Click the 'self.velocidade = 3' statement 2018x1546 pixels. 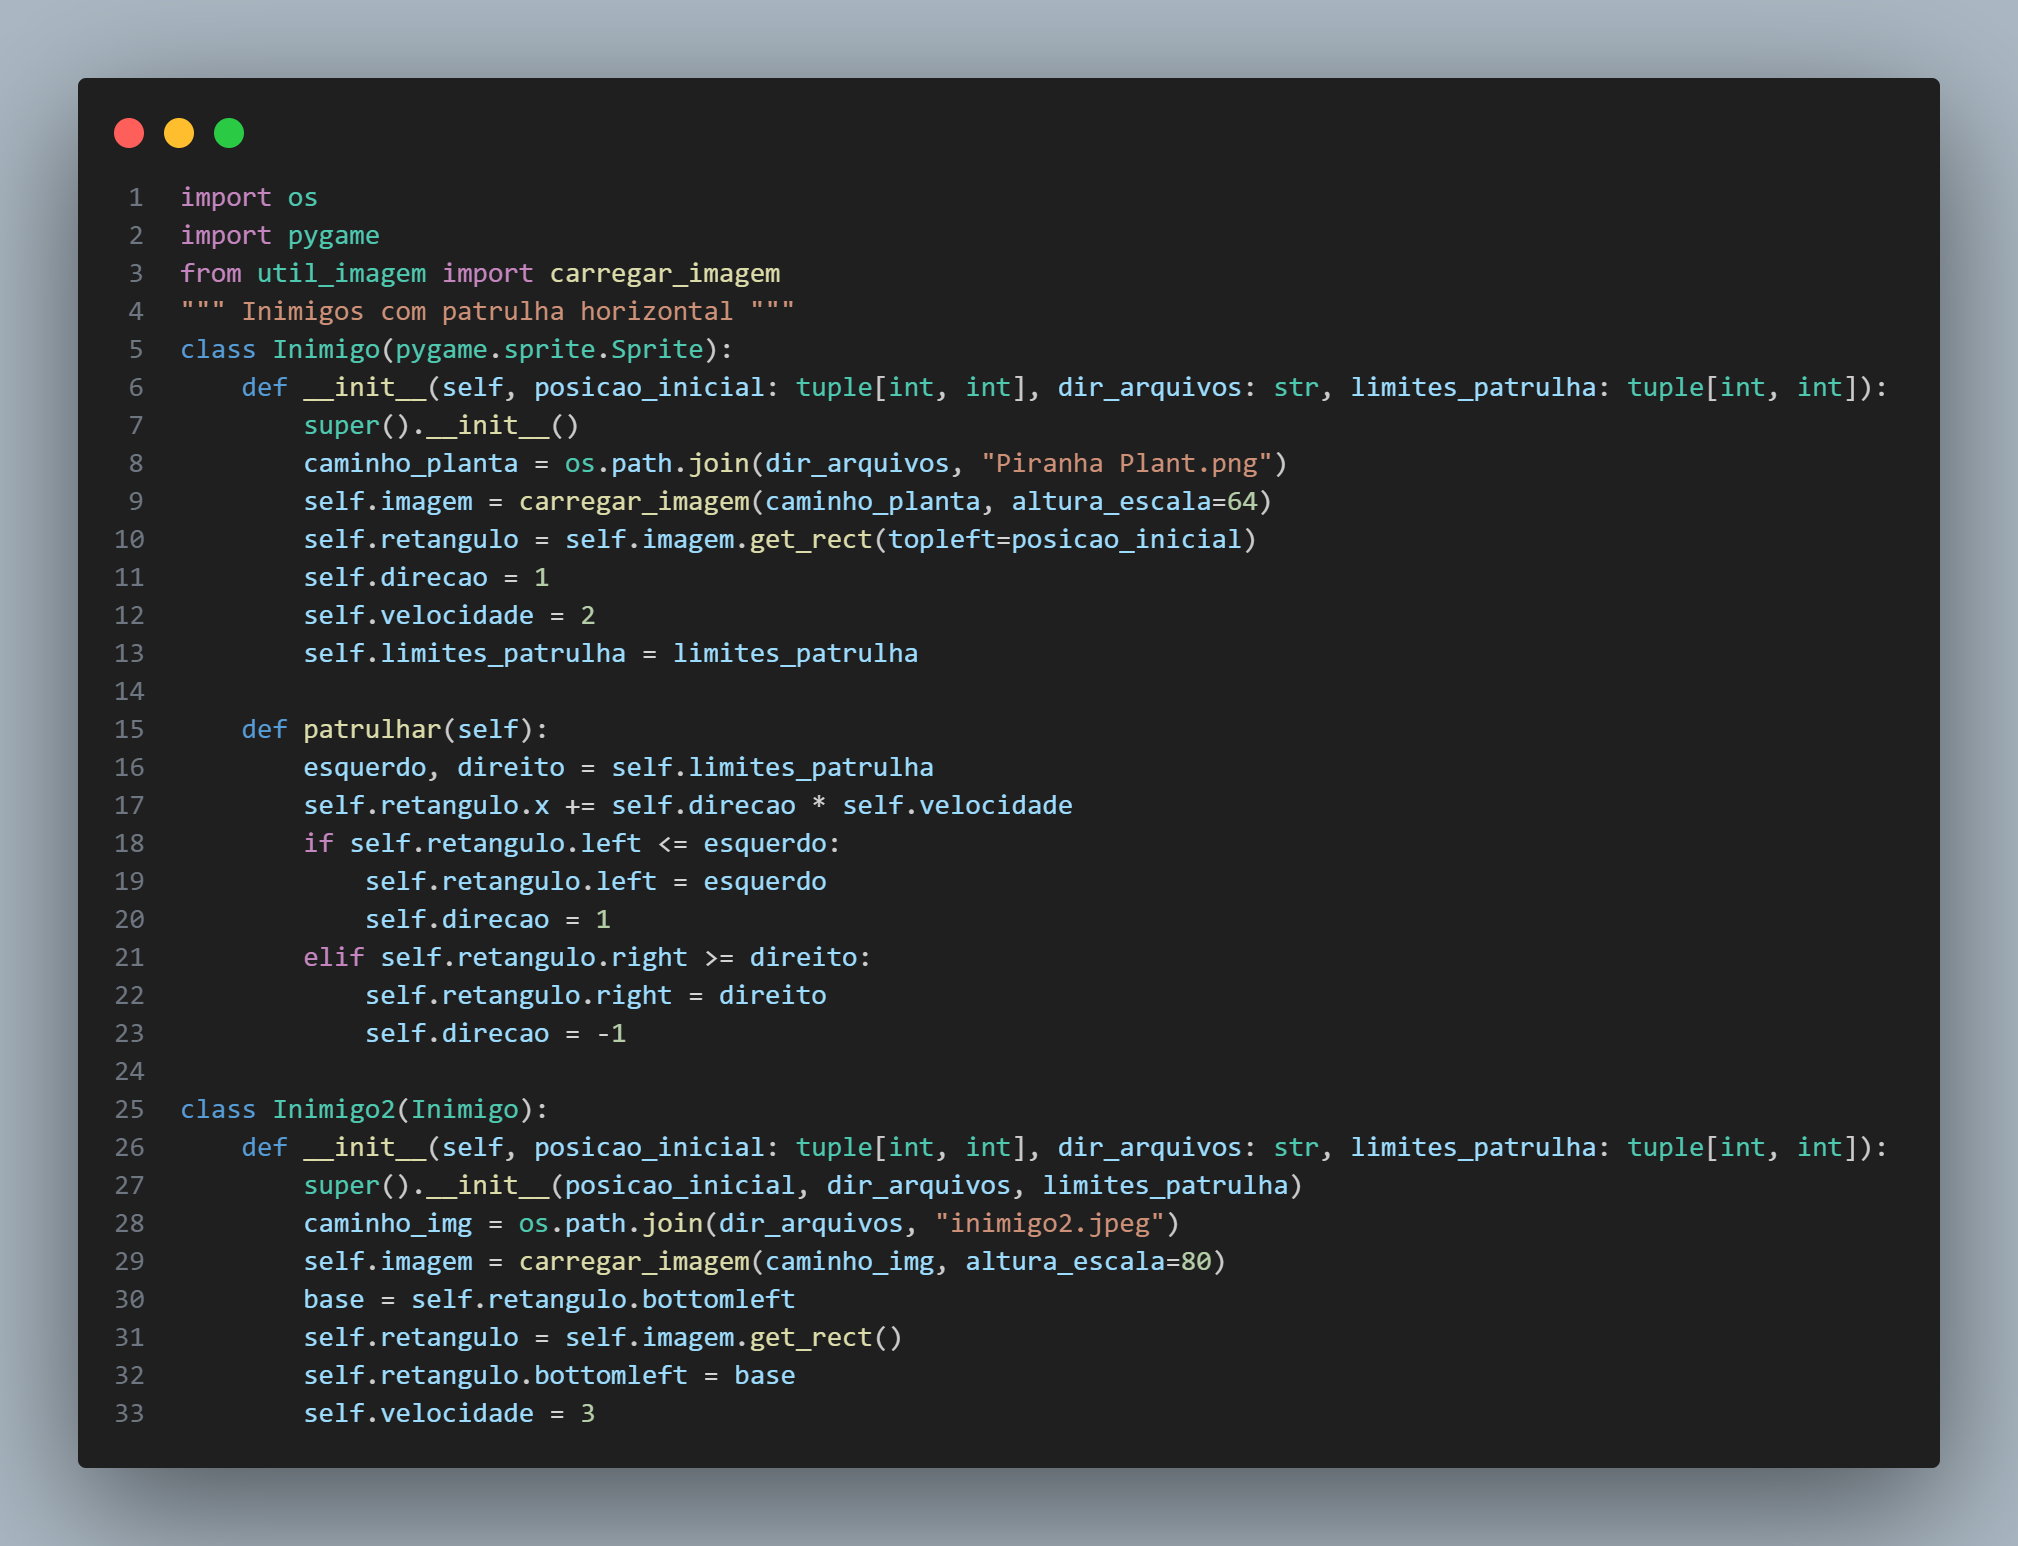[449, 1413]
